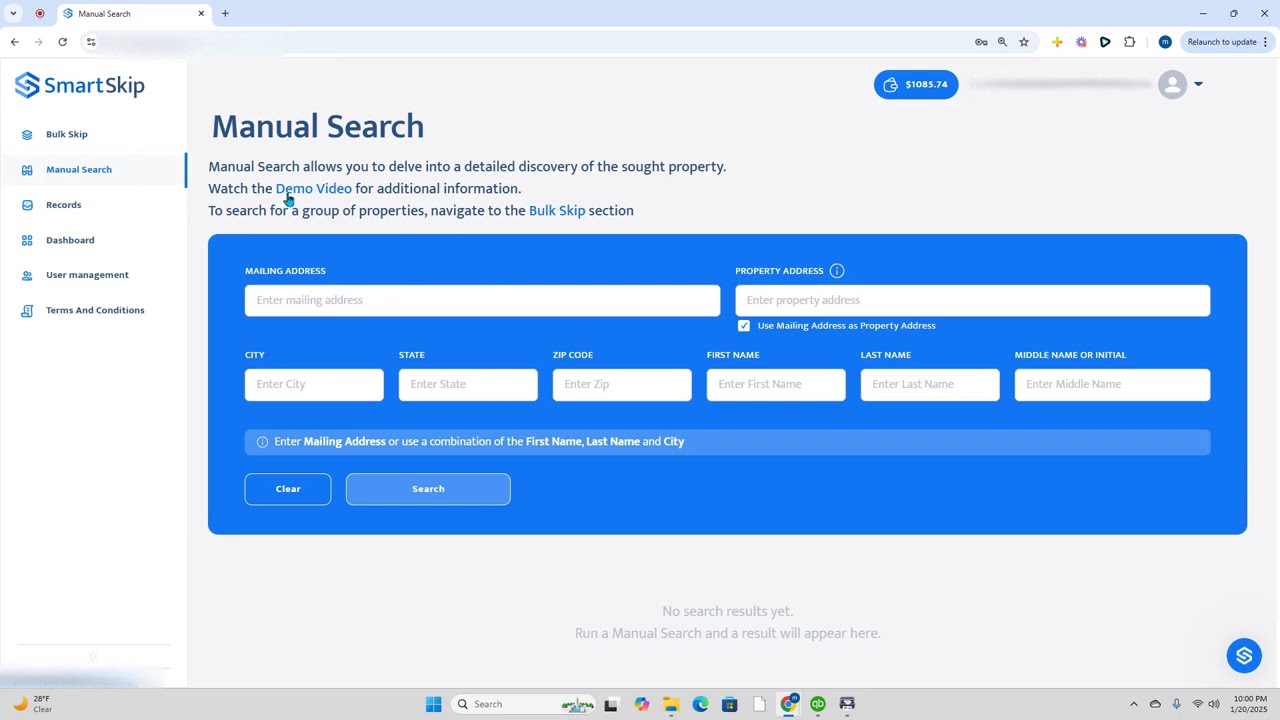Click Relaunch to update button
Viewport: 1280px width, 720px height.
click(1227, 42)
